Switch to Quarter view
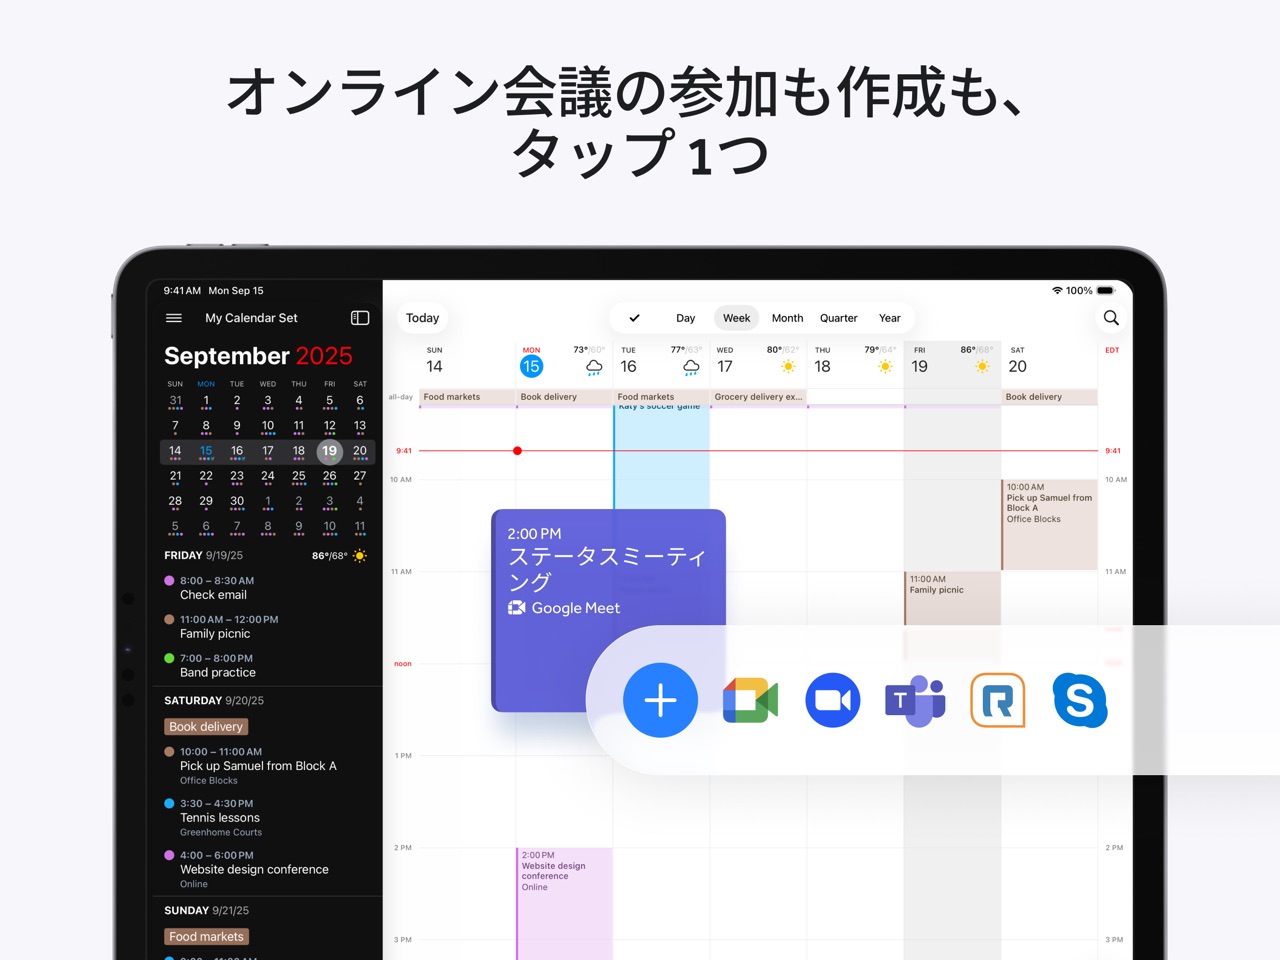The image size is (1280, 960). [x=839, y=318]
